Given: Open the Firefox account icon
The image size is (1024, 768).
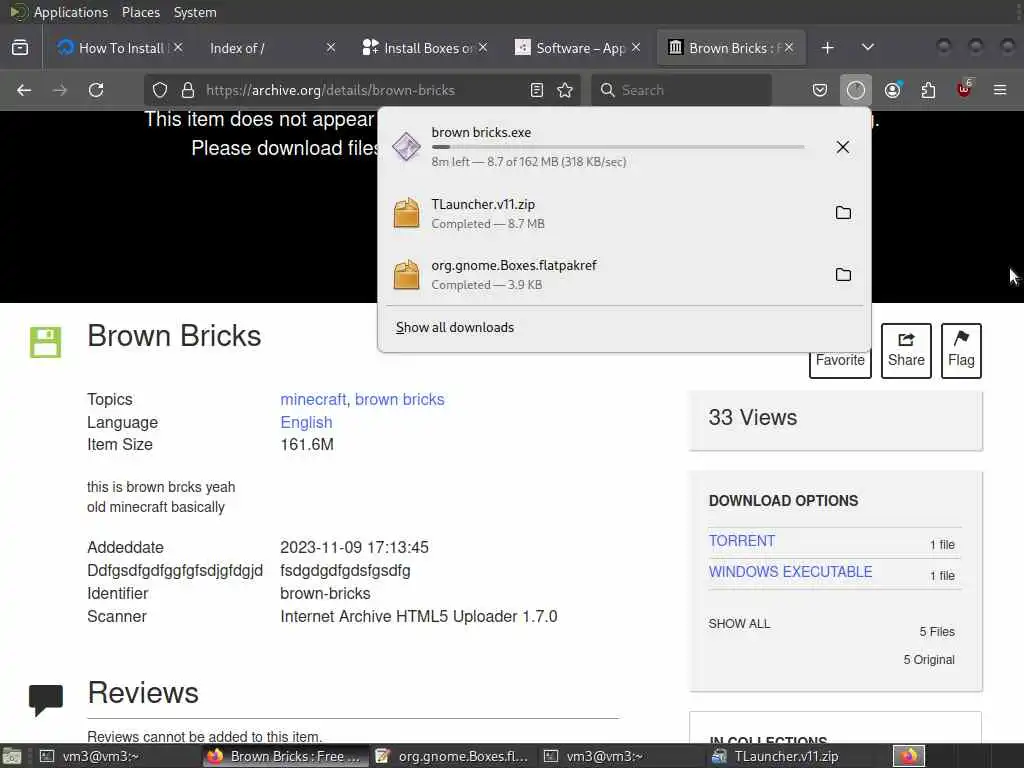Looking at the screenshot, I should [x=893, y=90].
